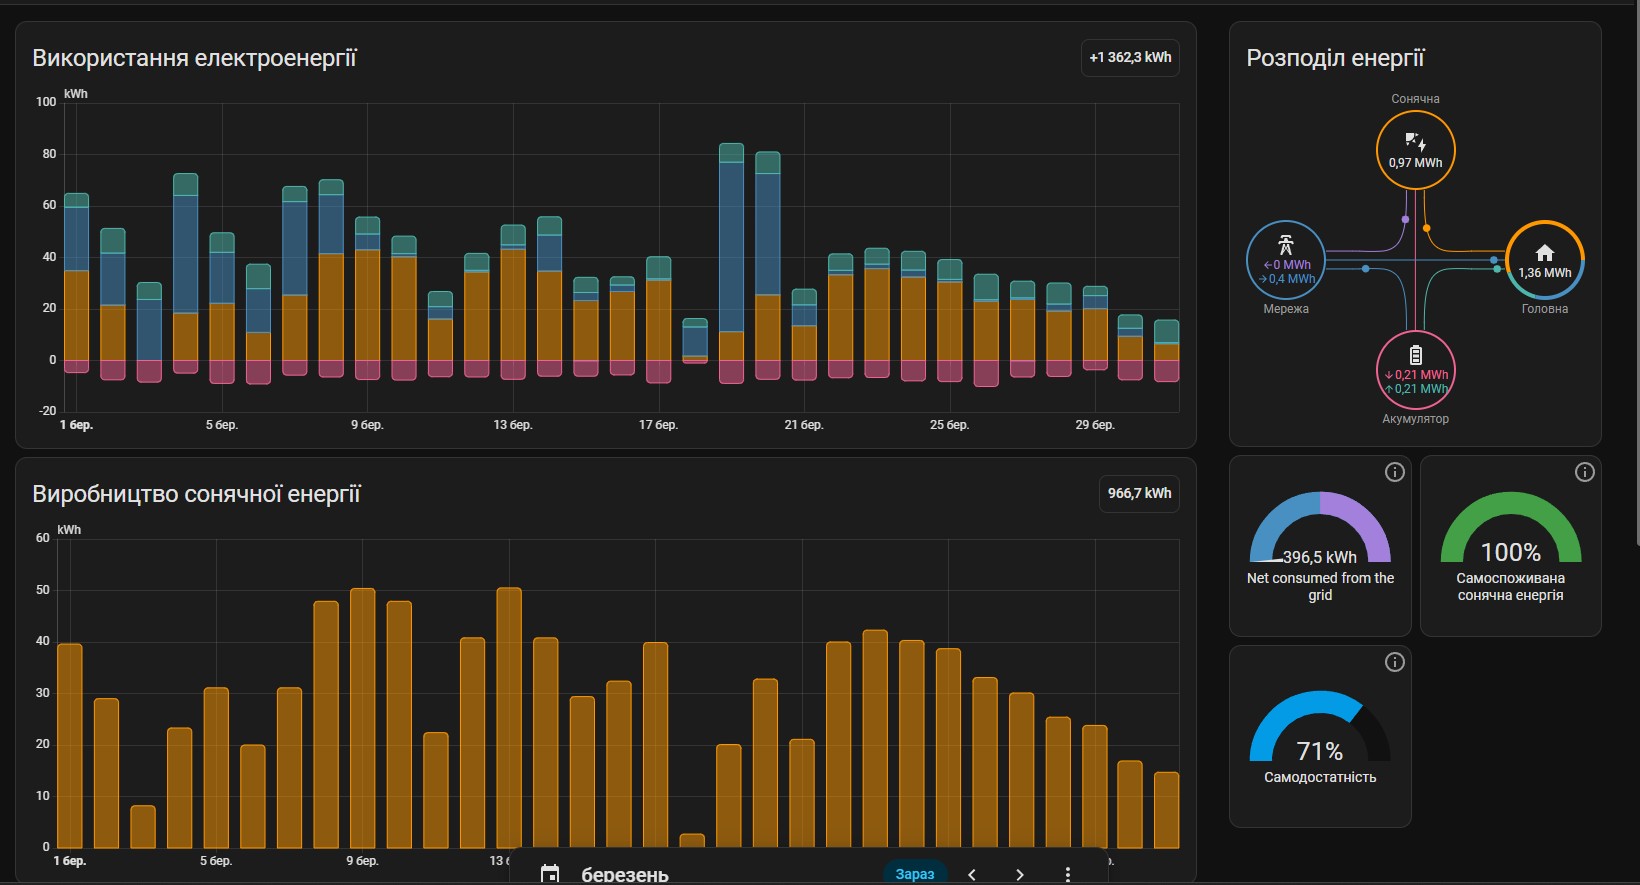Click the battery icon in Акумулятор circle

[x=1415, y=355]
